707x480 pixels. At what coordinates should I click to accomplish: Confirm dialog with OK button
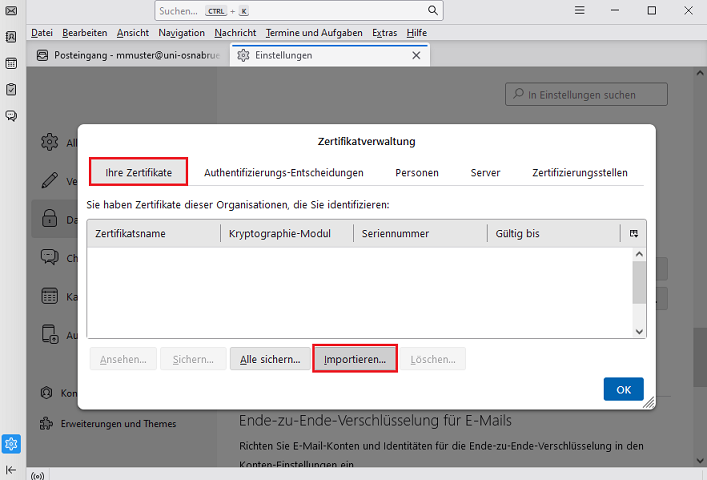coord(623,389)
